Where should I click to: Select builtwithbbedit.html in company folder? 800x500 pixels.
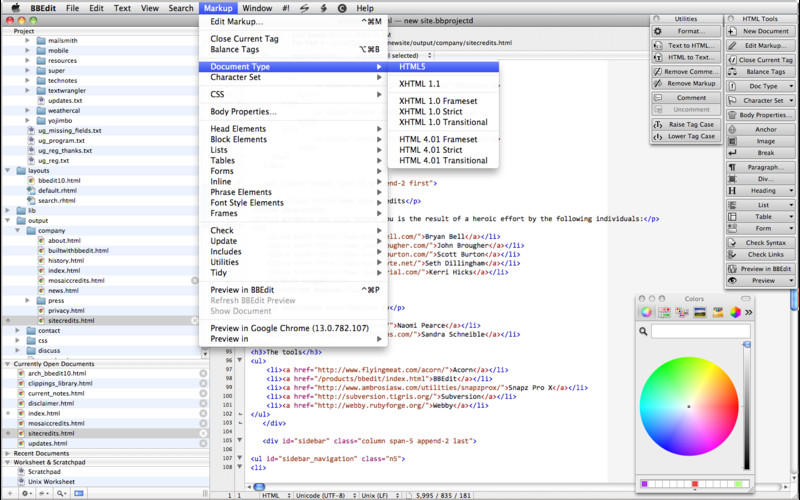[x=78, y=251]
